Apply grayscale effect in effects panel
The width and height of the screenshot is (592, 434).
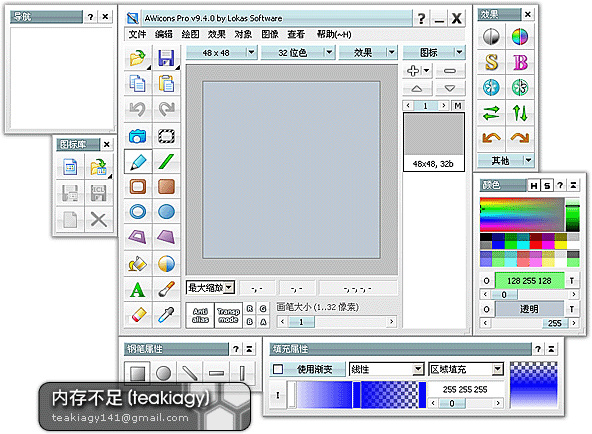point(491,37)
